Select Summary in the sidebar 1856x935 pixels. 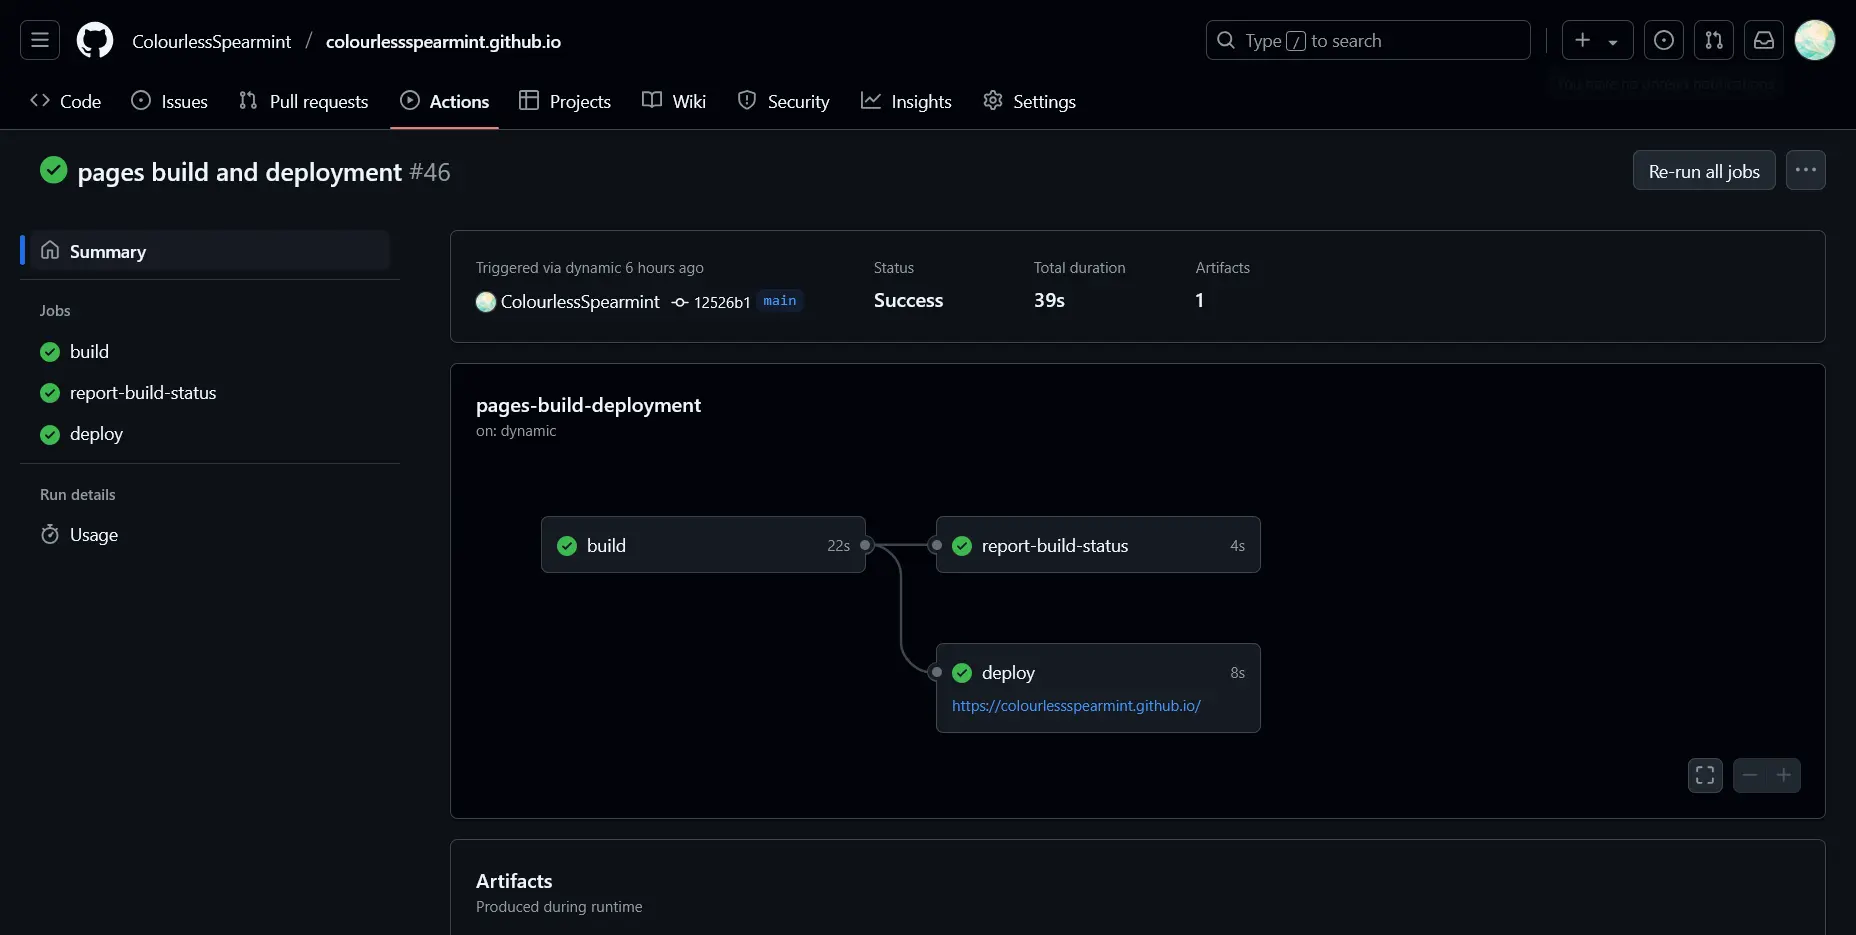[x=210, y=251]
